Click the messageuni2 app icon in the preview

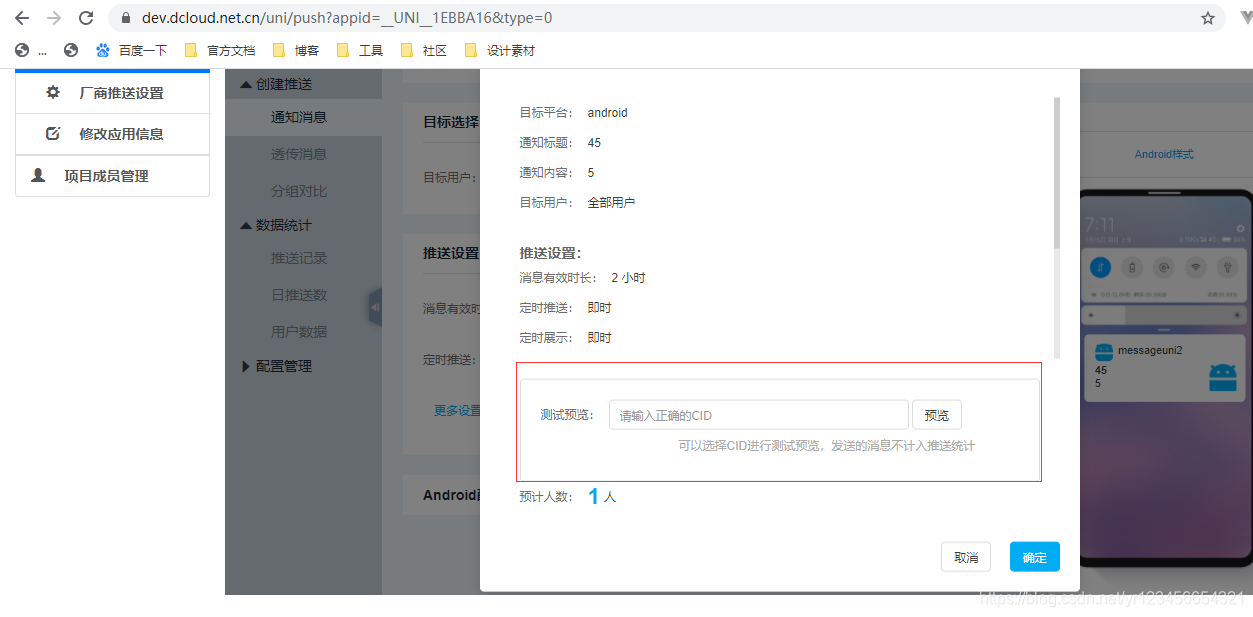(x=1104, y=351)
